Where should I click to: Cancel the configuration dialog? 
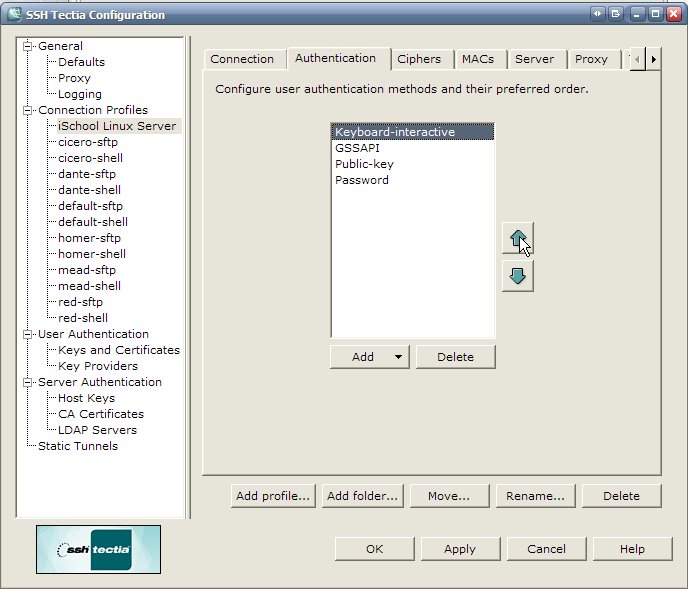click(x=546, y=549)
